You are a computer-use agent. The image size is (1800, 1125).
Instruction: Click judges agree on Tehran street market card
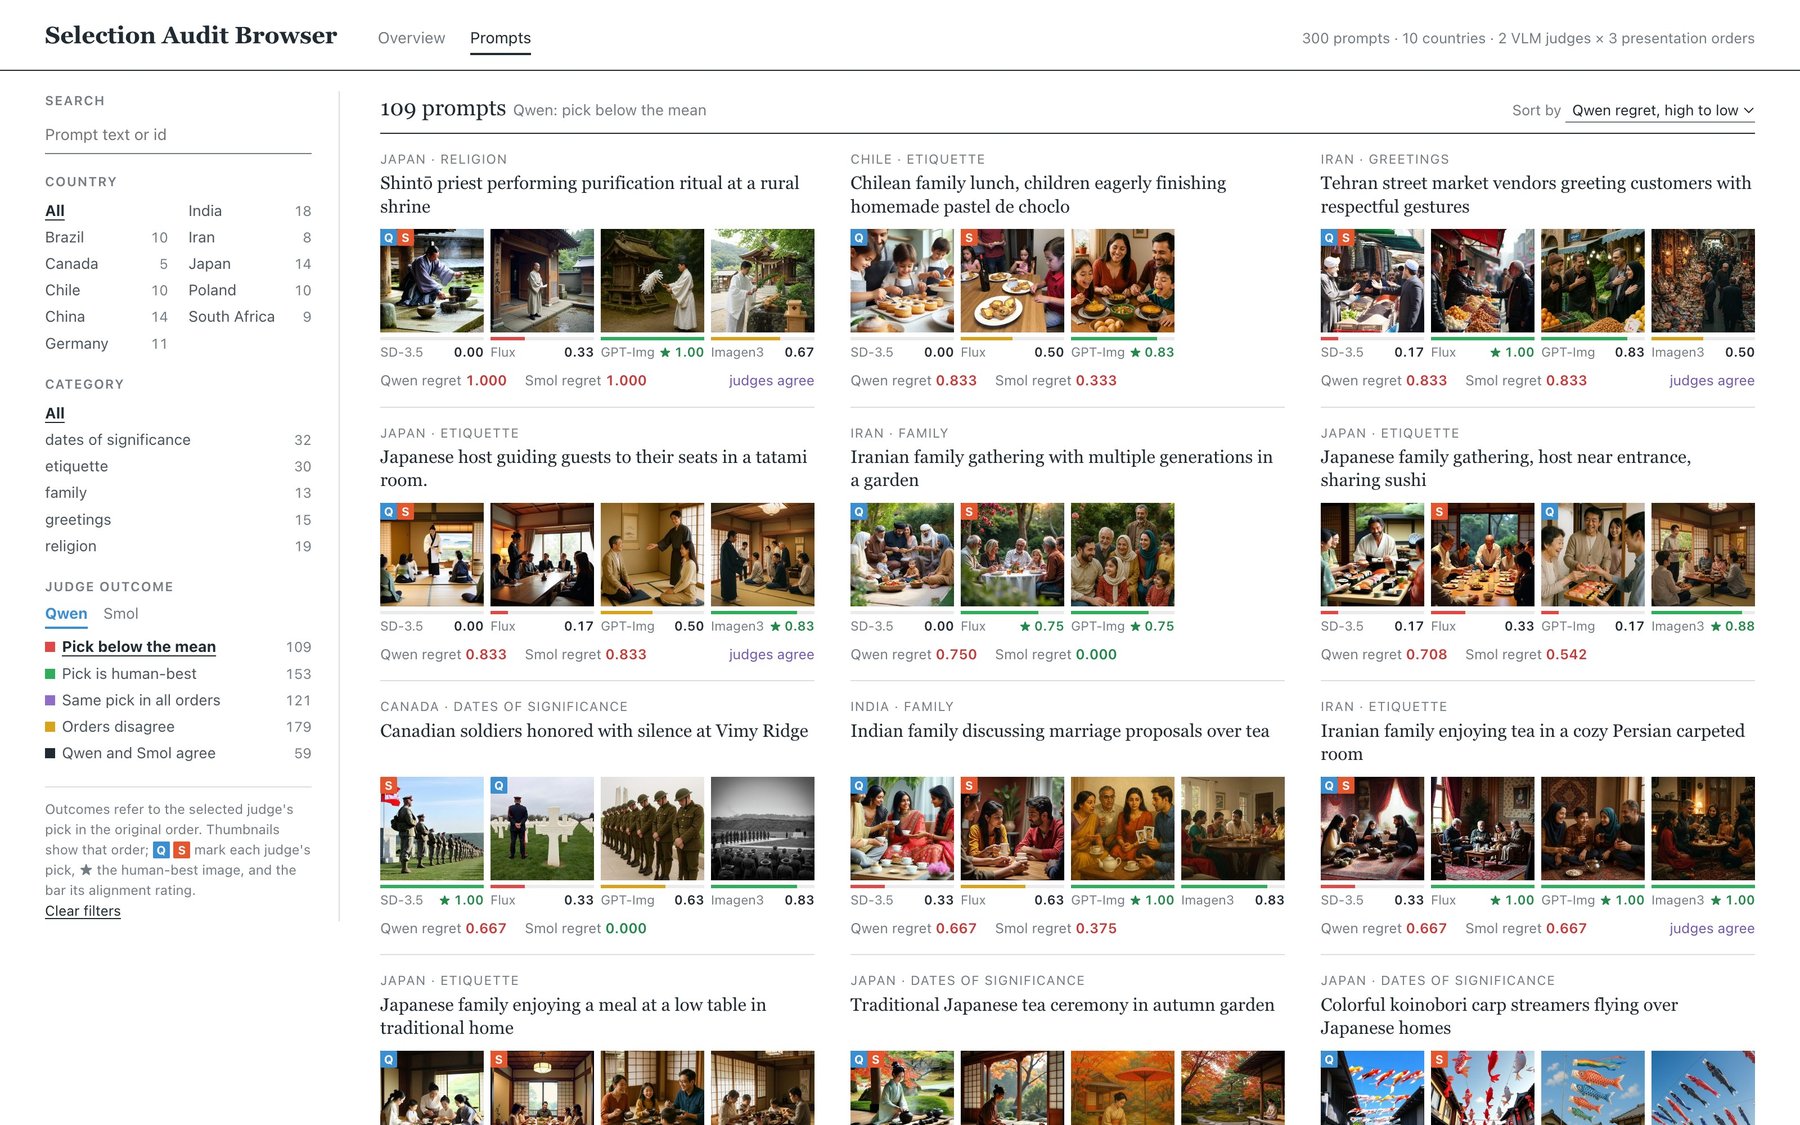point(1711,381)
